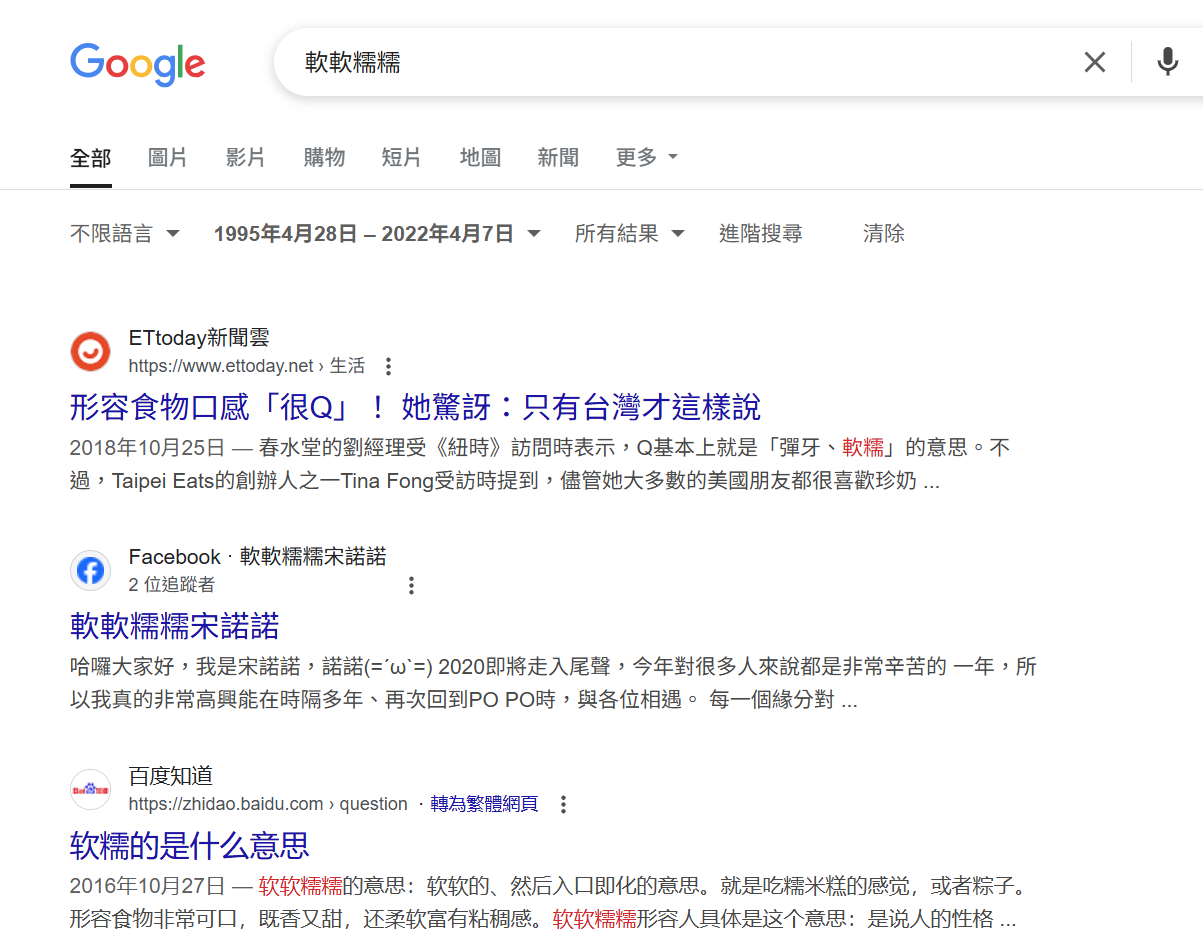1203x934 pixels.
Task: Open the 软糯的是什么意思 result title
Action: click(x=190, y=845)
